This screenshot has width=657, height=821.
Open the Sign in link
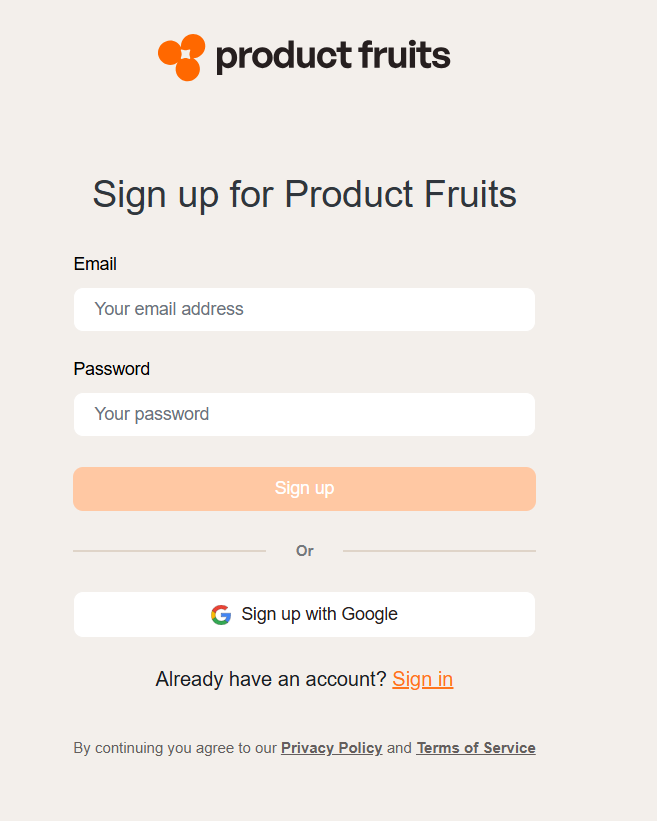pos(422,680)
